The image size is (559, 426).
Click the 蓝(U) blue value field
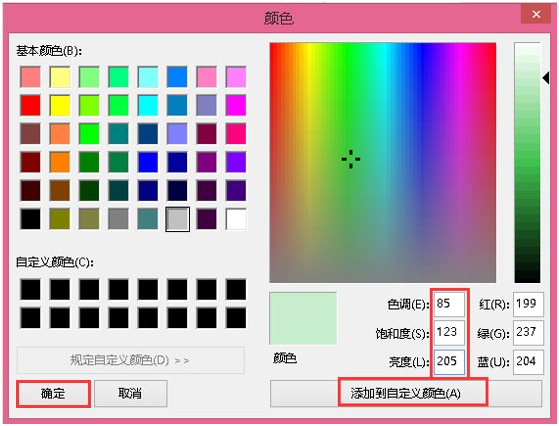click(528, 362)
